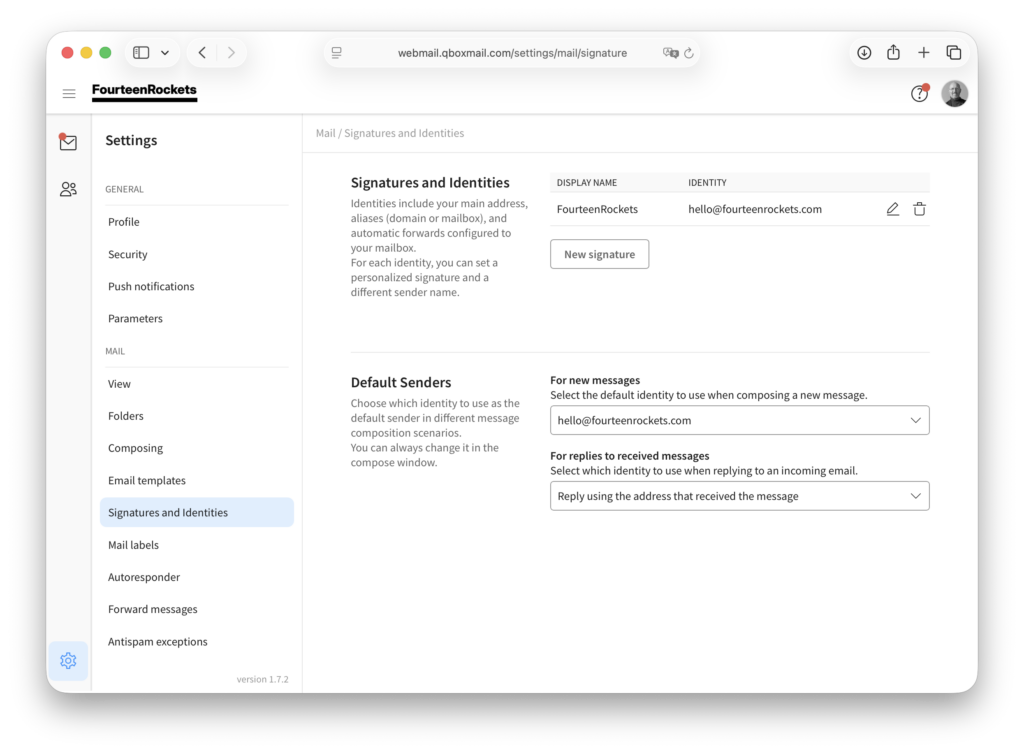The height and width of the screenshot is (754, 1024).
Task: Click the FourteenRockets display name cell
Action: click(597, 209)
